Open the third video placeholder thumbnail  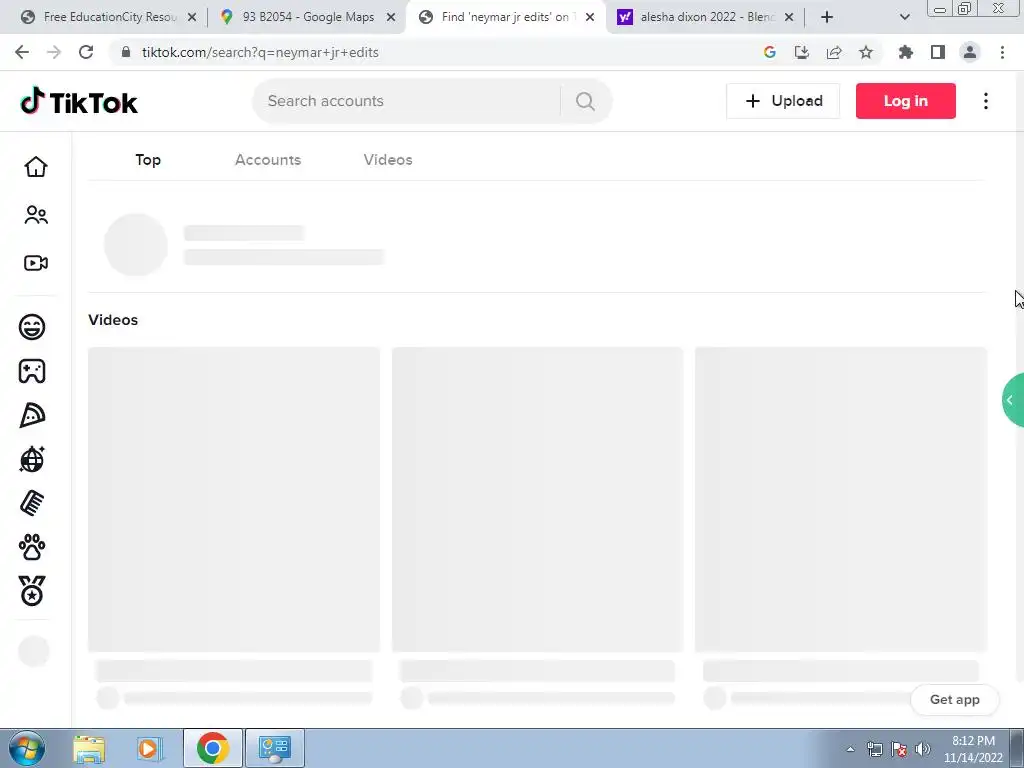(x=841, y=500)
